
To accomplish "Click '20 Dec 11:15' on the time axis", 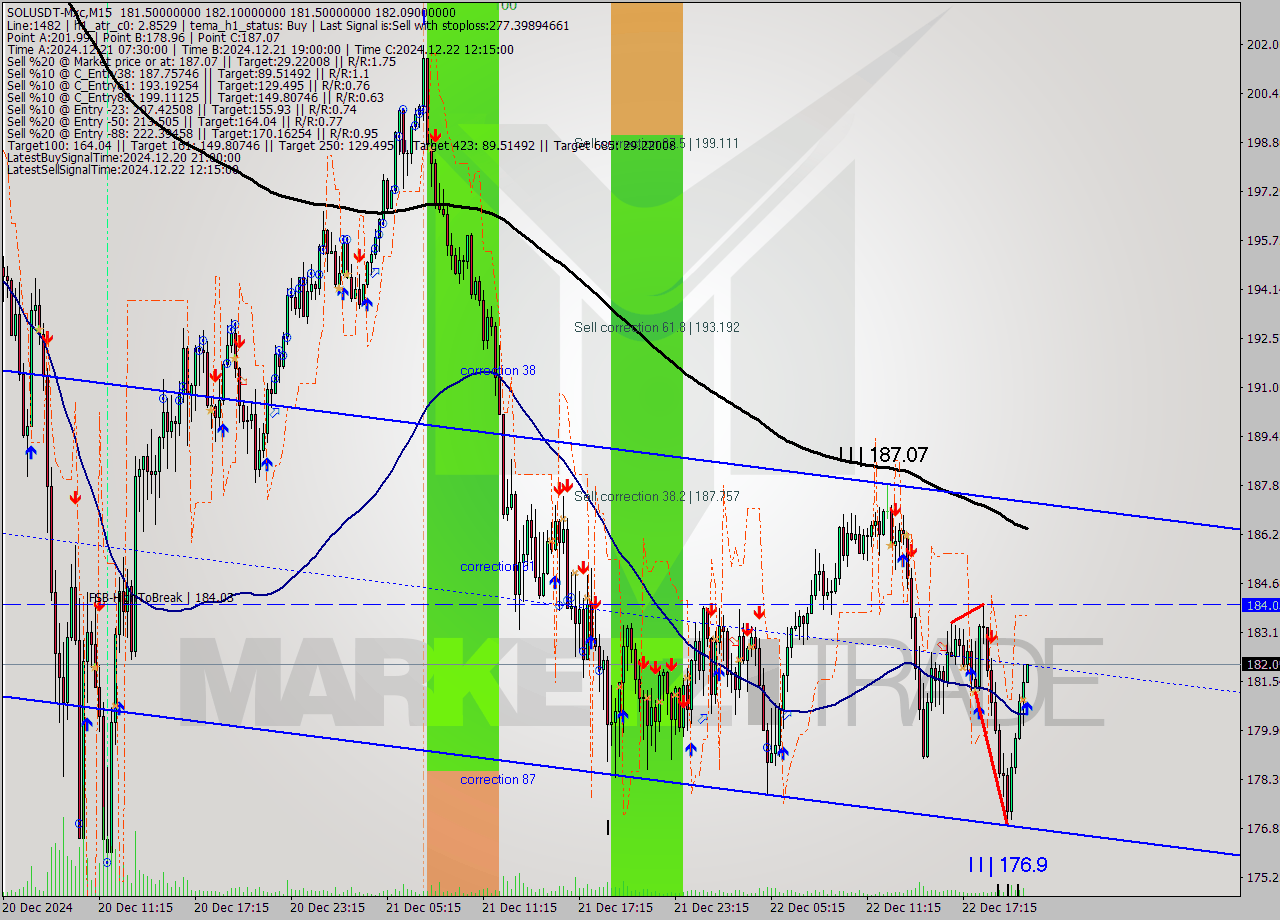I will click(135, 908).
